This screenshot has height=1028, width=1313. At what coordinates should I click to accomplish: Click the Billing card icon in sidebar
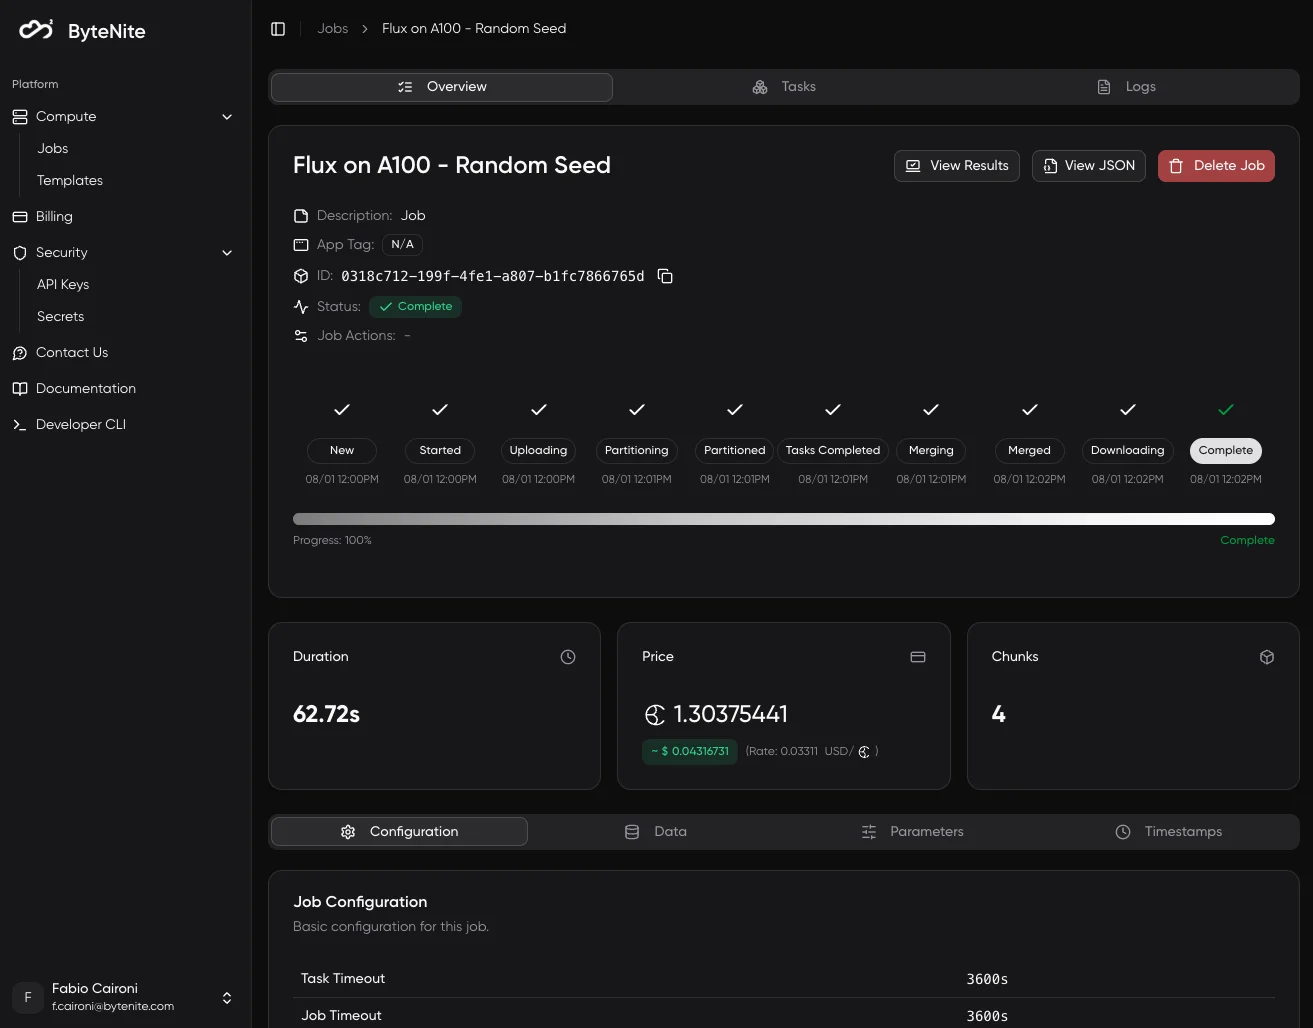point(20,217)
